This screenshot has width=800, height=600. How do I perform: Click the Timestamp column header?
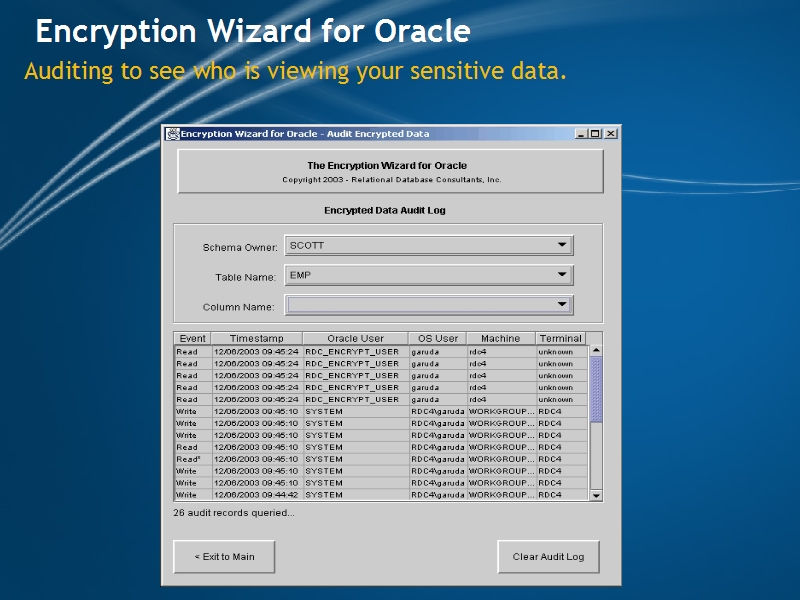pyautogui.click(x=257, y=338)
